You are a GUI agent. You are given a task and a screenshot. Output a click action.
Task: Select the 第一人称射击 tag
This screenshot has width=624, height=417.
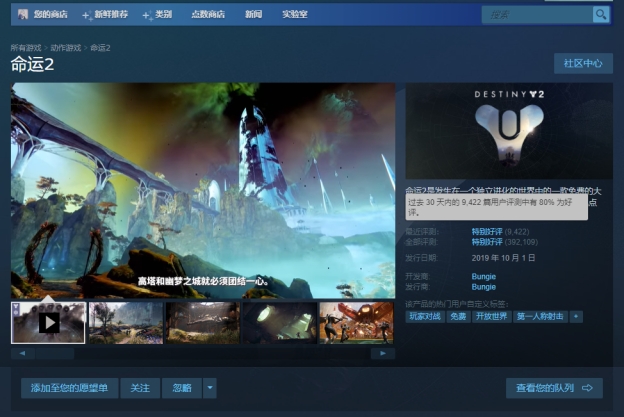tap(540, 317)
